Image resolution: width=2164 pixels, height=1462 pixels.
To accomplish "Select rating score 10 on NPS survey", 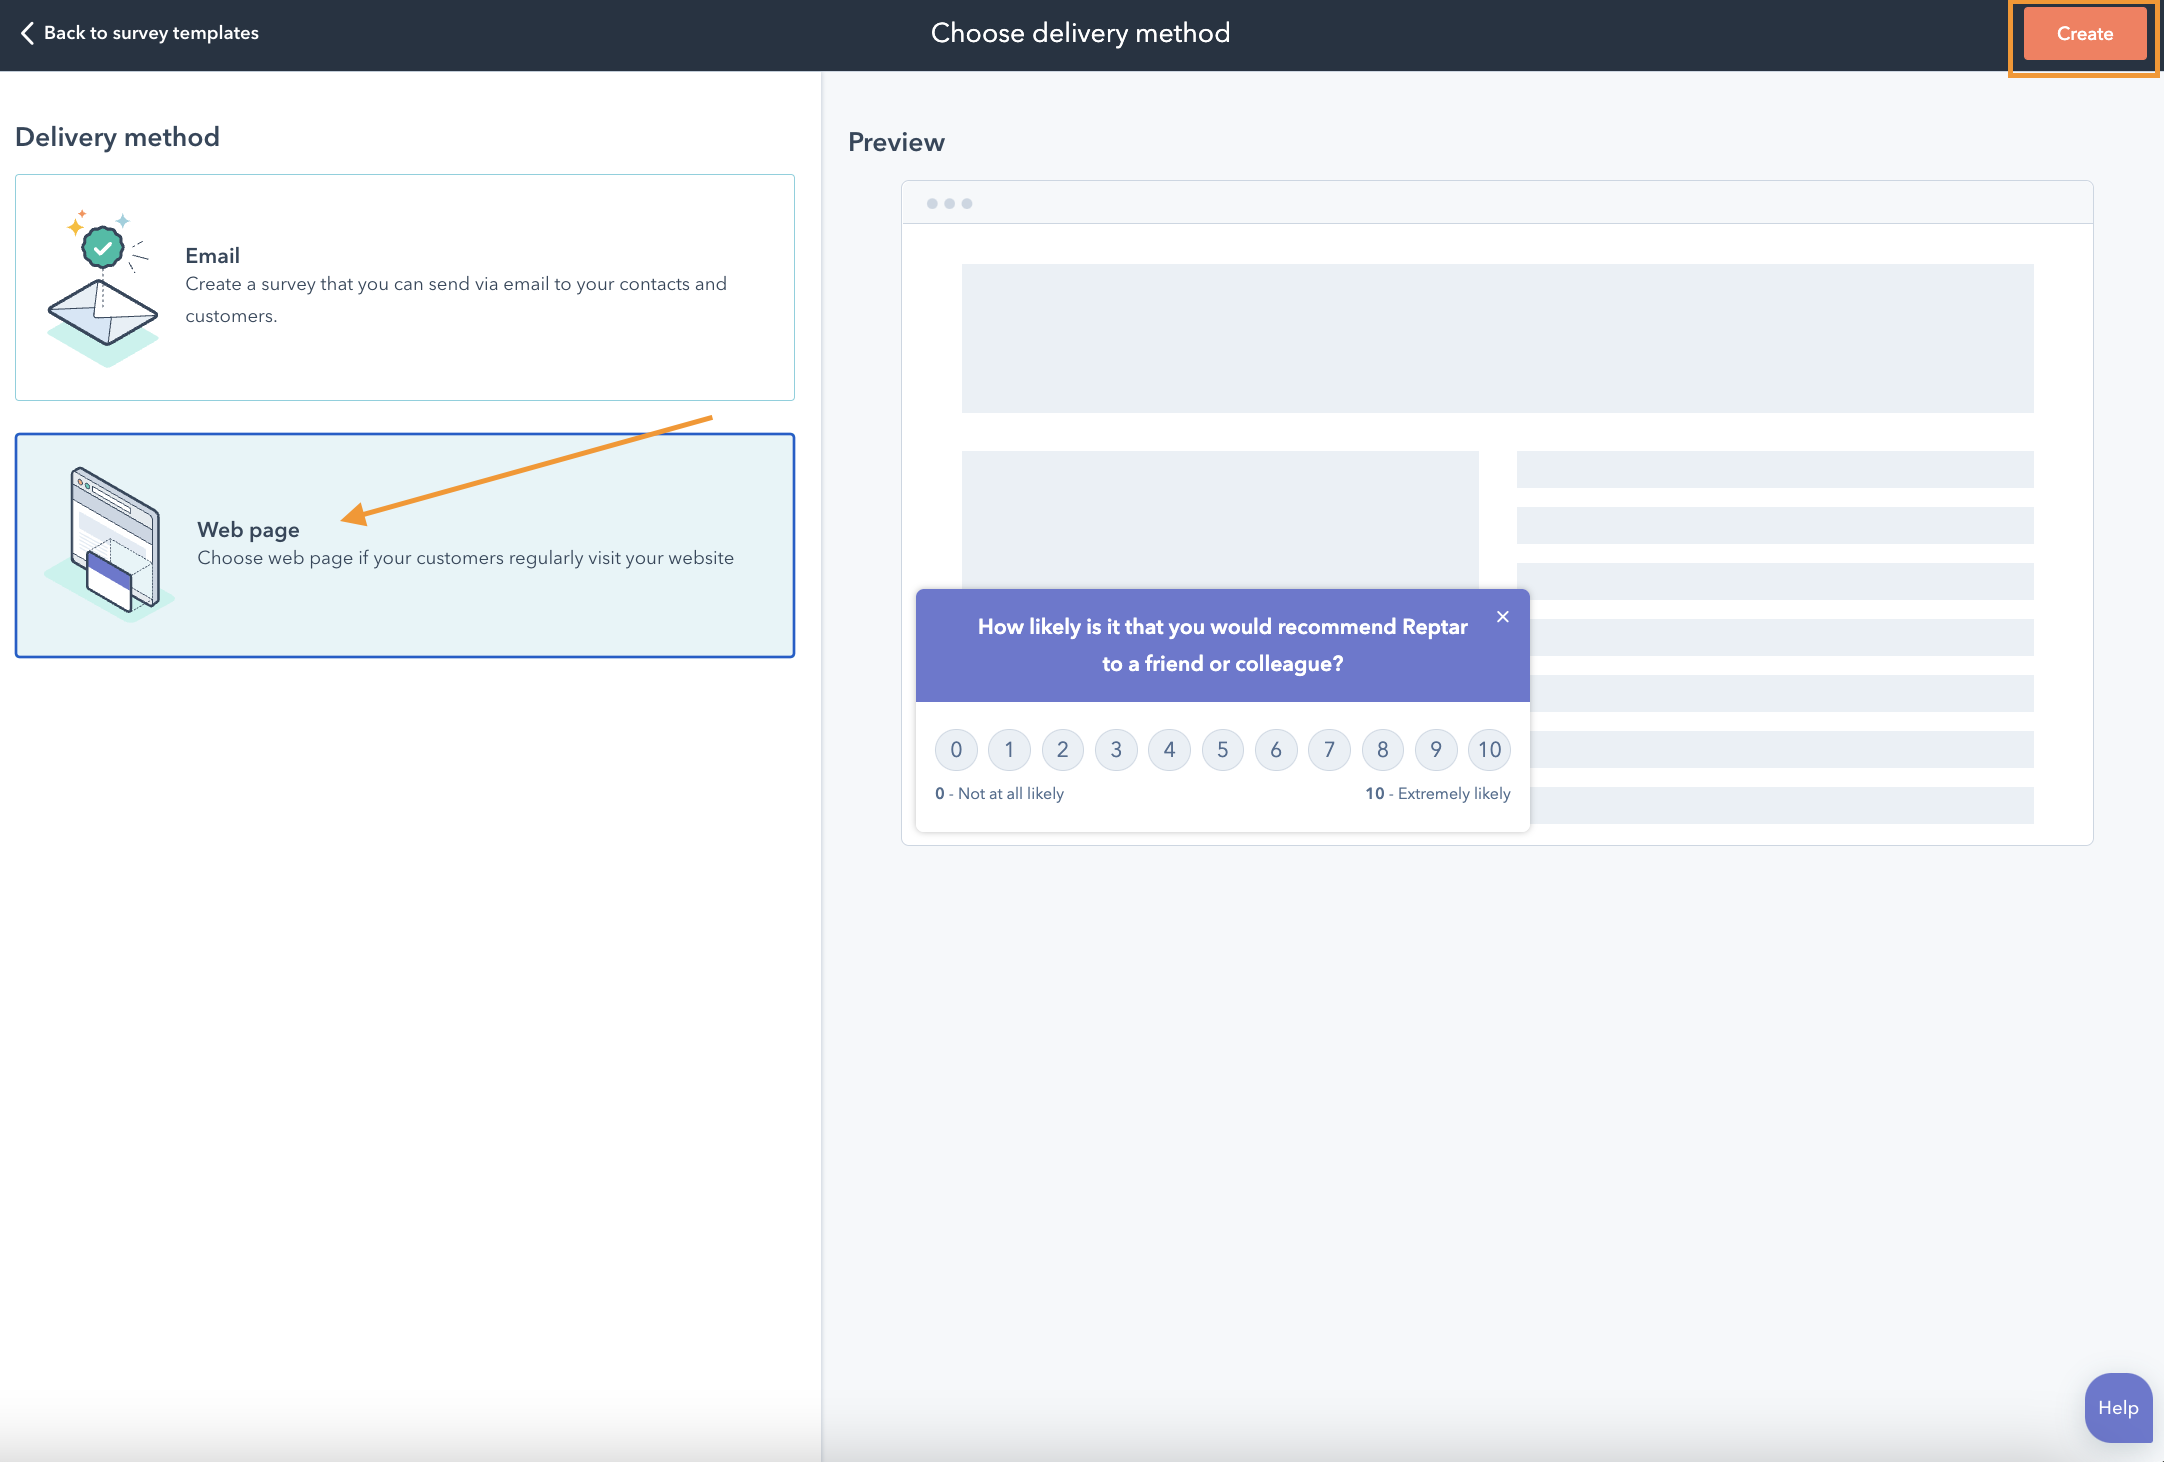I will pyautogui.click(x=1488, y=749).
